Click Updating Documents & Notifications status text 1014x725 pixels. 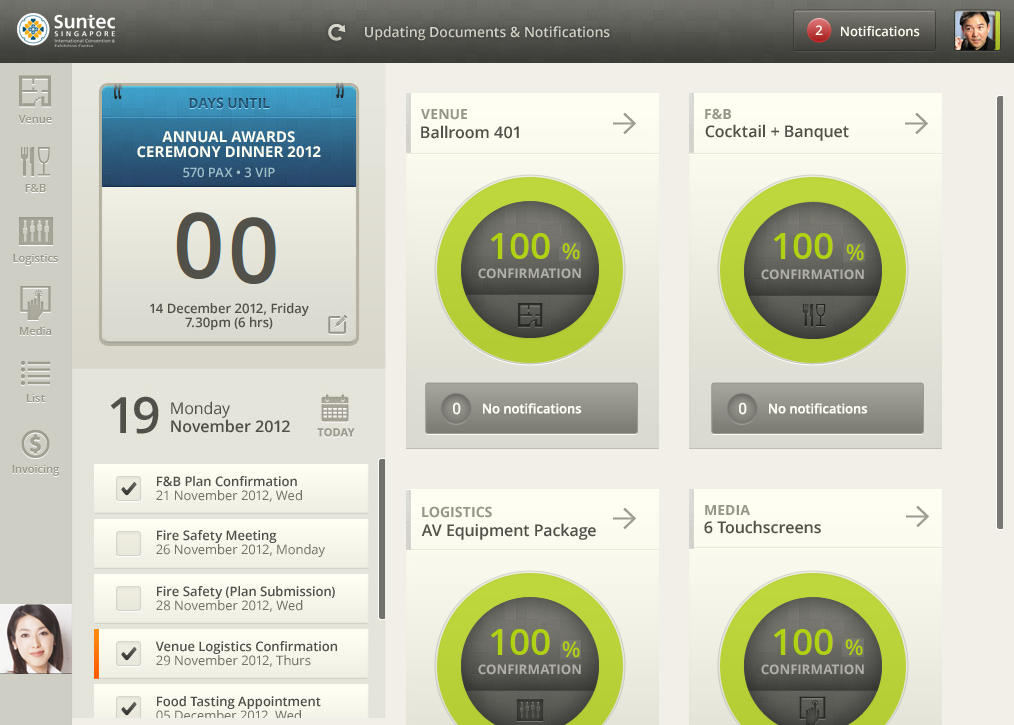pos(486,32)
